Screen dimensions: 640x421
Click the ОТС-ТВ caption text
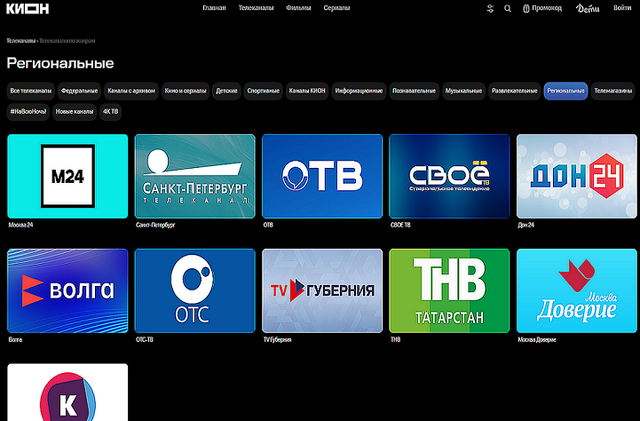click(x=144, y=340)
